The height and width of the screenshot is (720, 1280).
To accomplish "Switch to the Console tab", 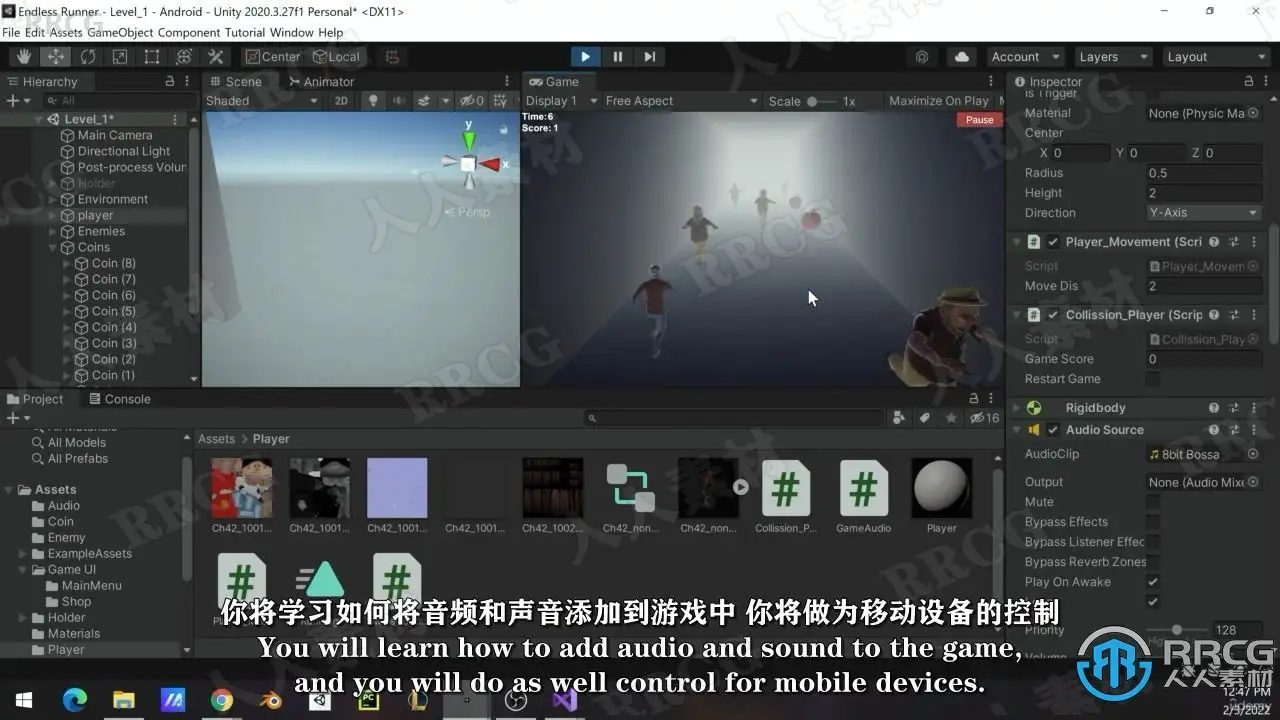I will coord(120,399).
